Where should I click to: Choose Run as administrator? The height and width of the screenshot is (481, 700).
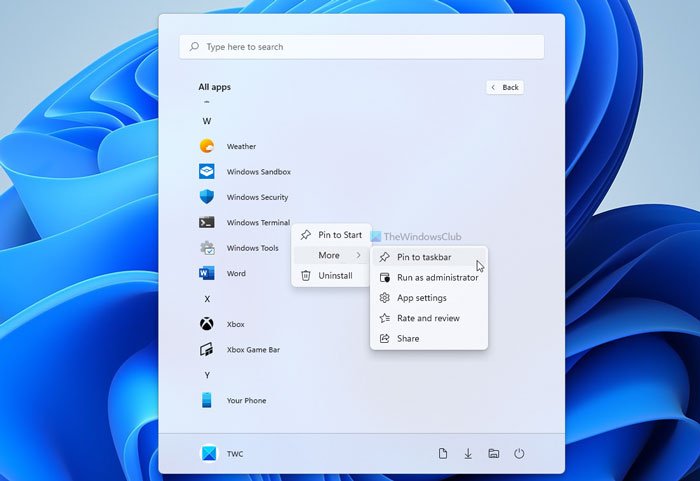point(429,277)
